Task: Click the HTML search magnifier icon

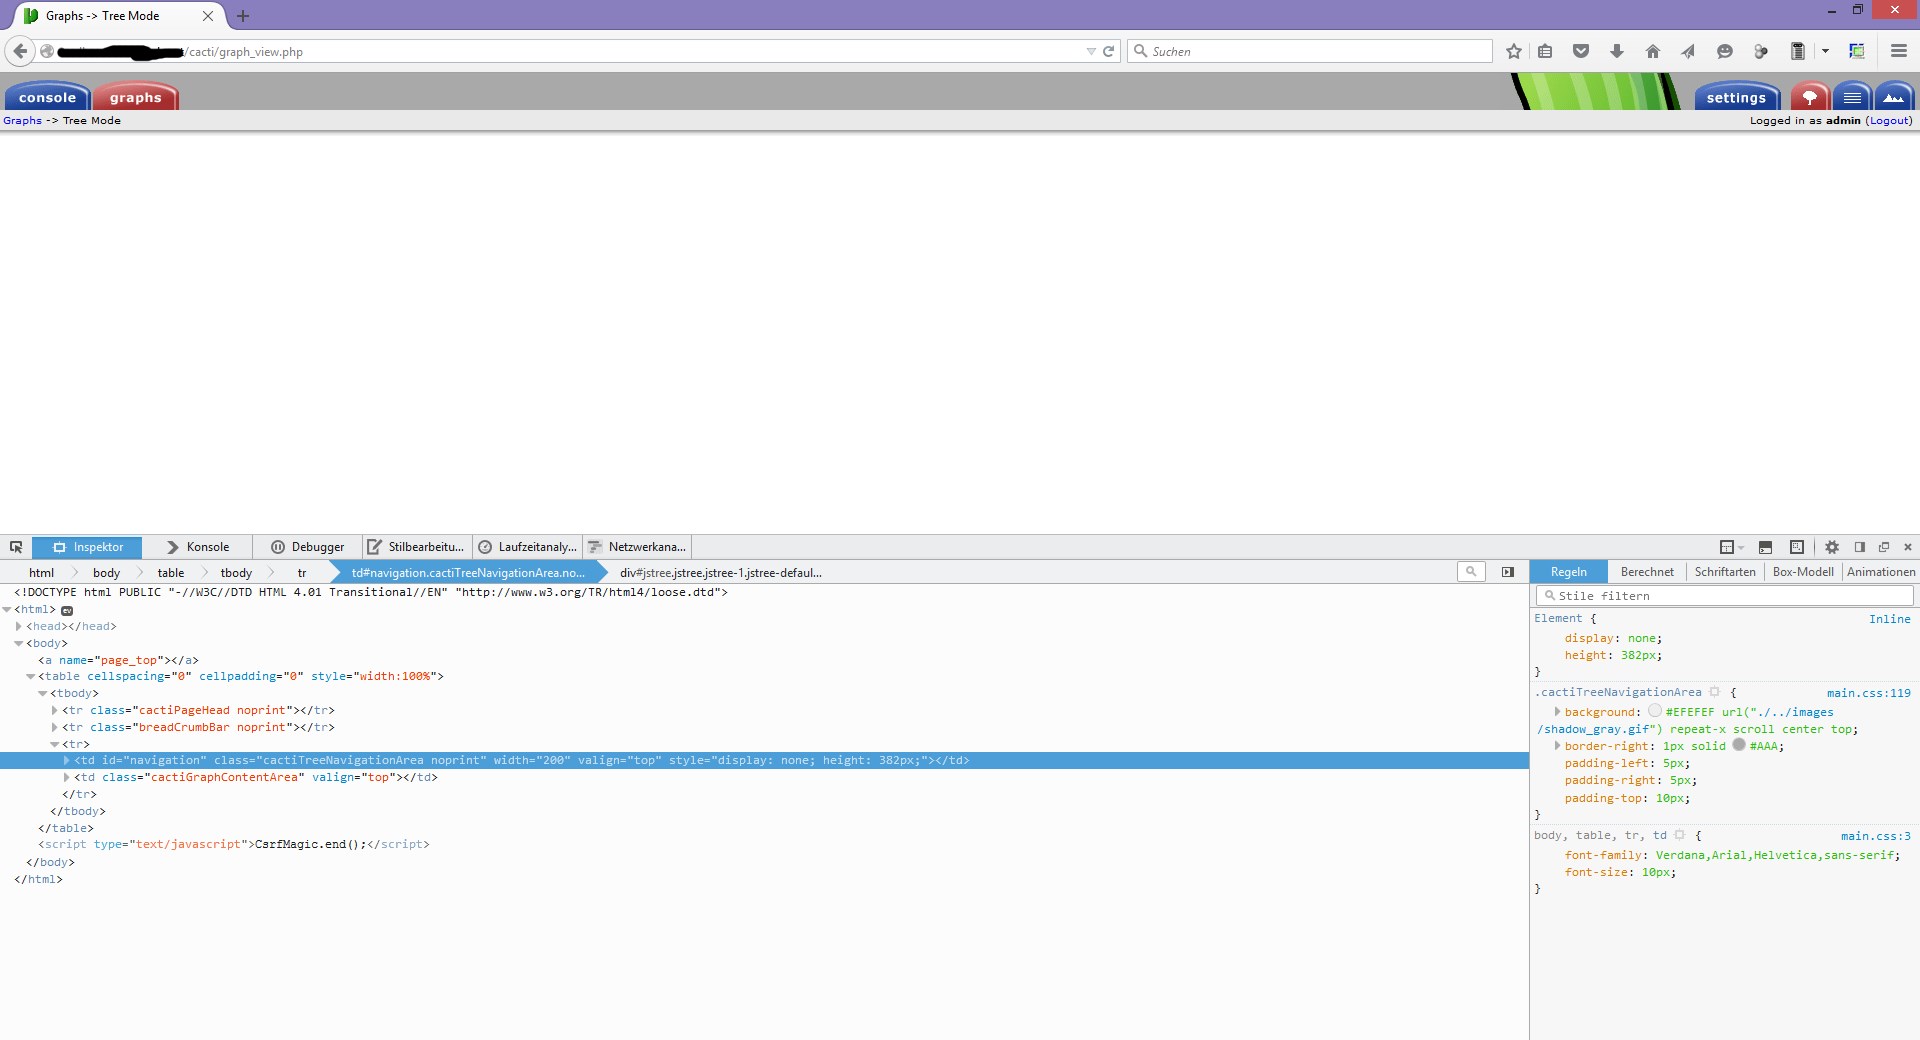Action: pos(1471,572)
